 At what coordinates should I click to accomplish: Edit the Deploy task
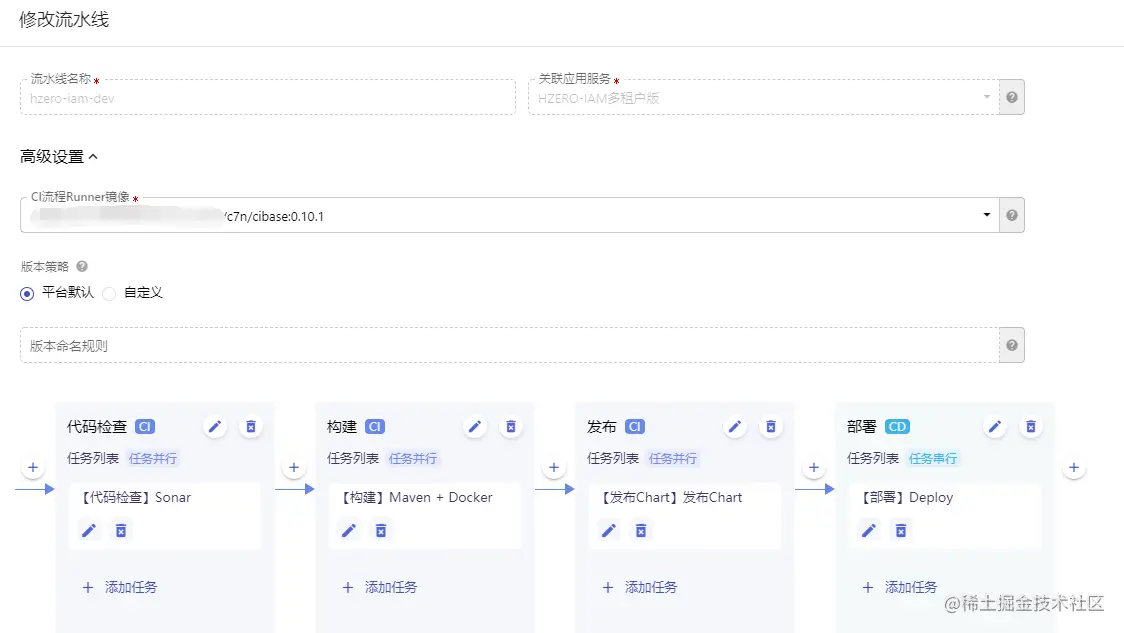(869, 530)
